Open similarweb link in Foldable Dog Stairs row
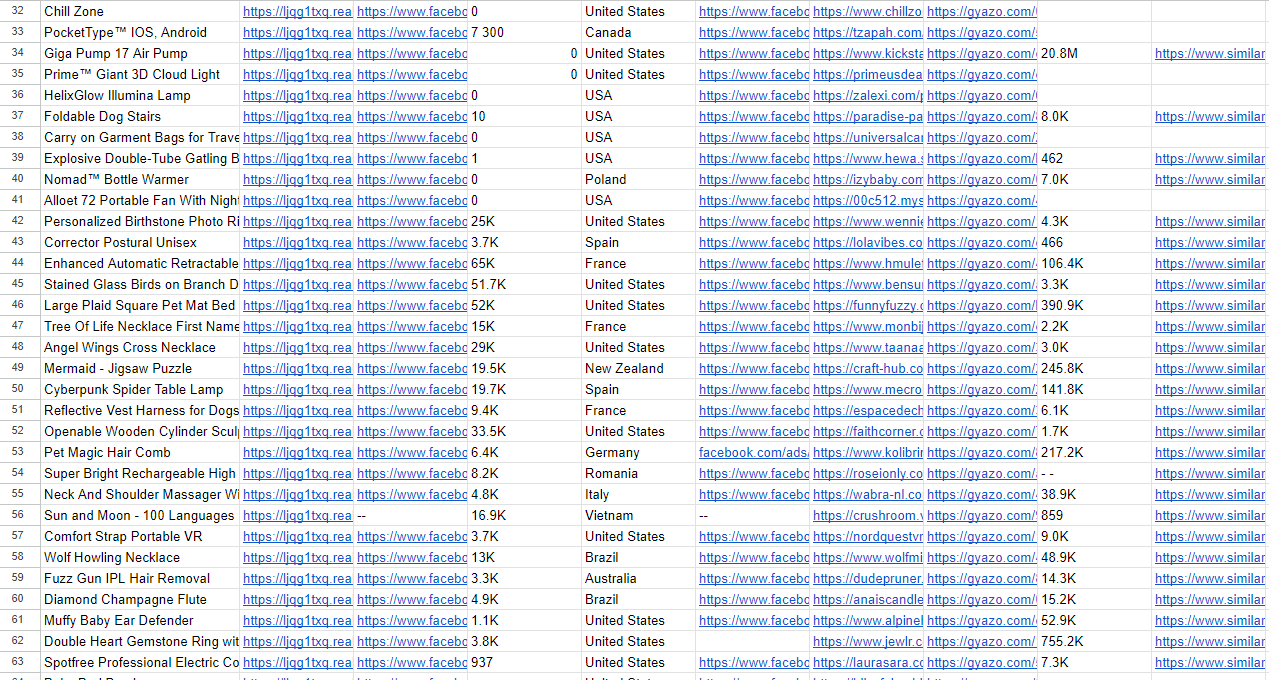Viewport: 1269px width, 680px height. [x=1209, y=117]
